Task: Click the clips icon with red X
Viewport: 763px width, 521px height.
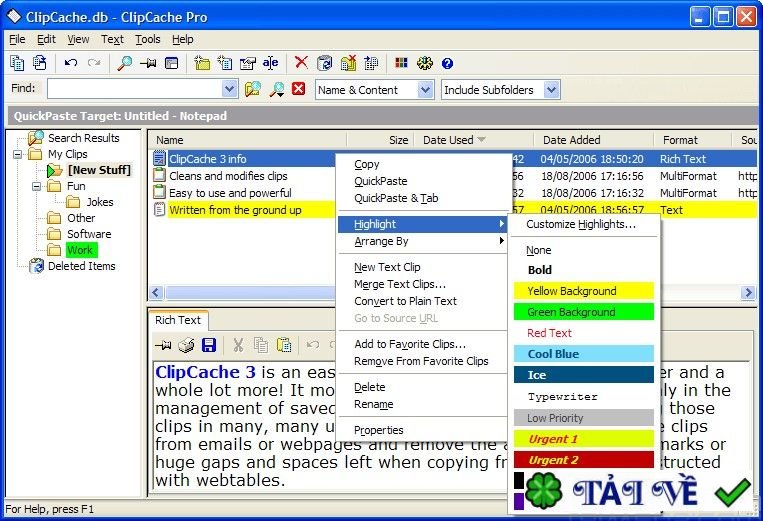Action: point(348,63)
